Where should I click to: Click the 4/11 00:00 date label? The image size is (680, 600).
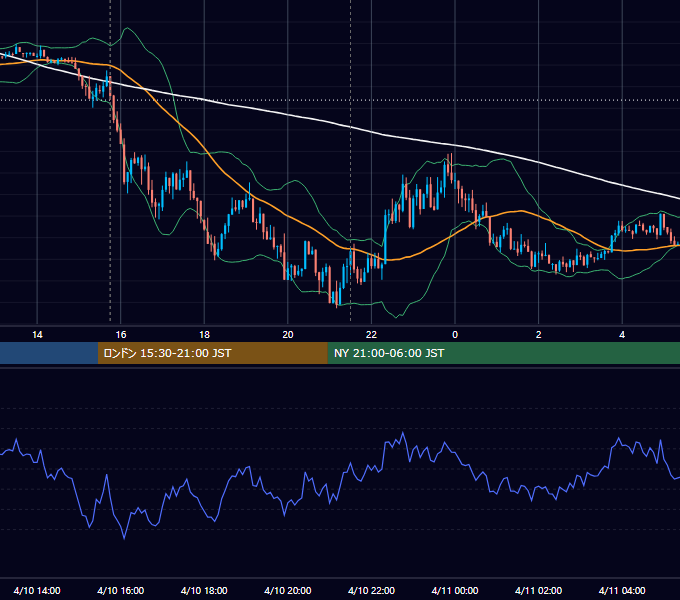(455, 590)
